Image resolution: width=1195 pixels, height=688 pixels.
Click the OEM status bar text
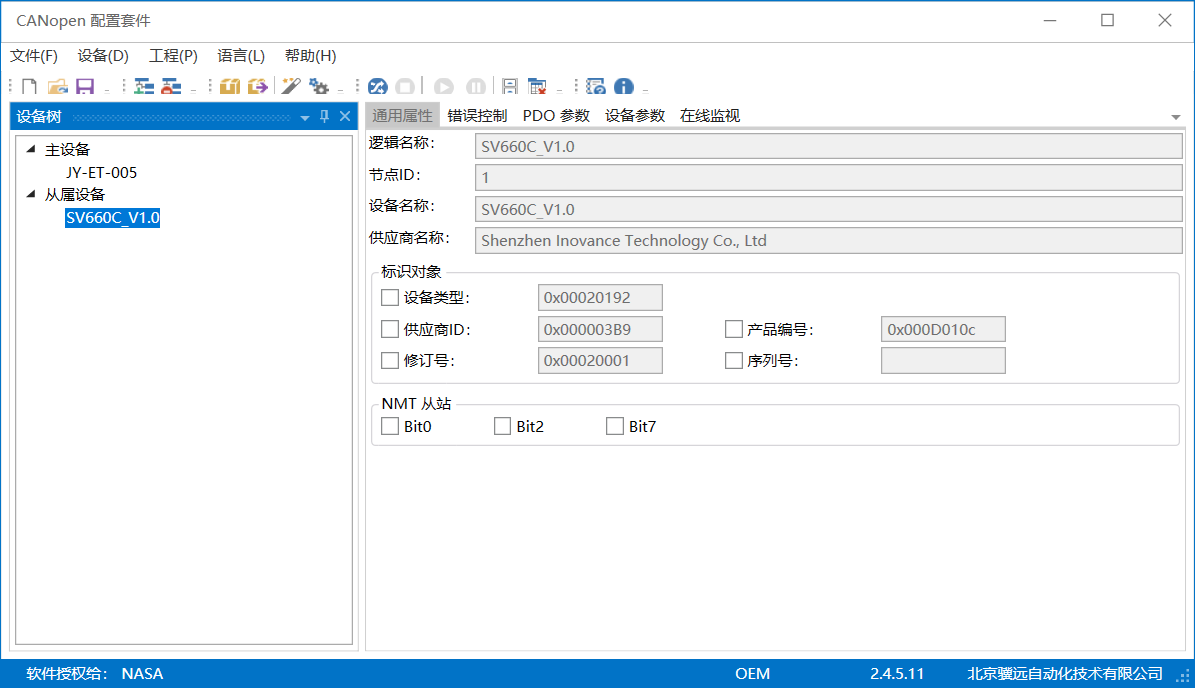point(752,674)
